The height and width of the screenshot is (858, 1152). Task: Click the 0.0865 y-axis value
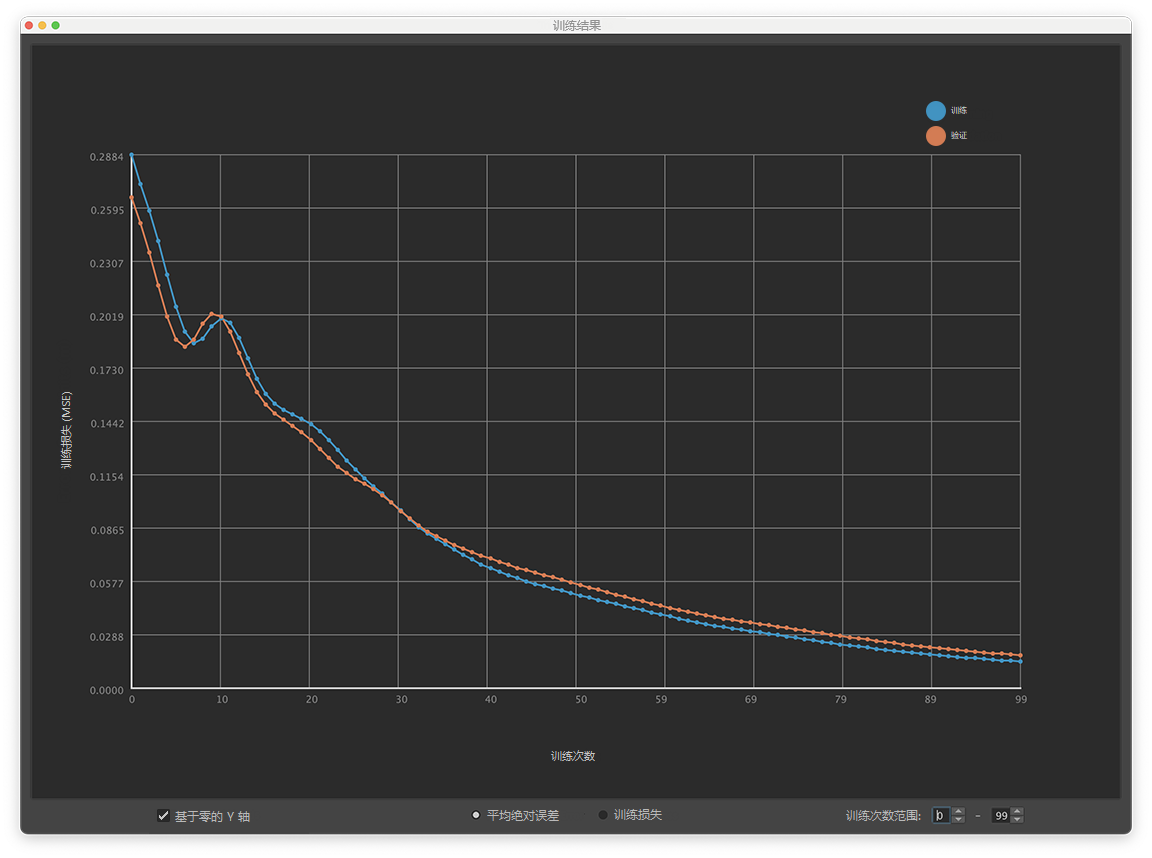(x=107, y=530)
